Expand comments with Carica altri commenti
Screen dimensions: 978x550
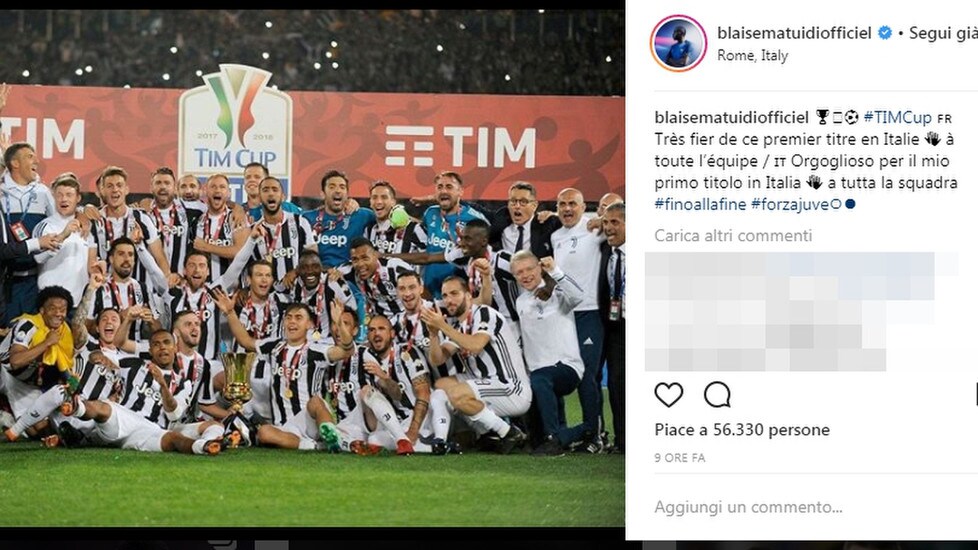[x=733, y=236]
